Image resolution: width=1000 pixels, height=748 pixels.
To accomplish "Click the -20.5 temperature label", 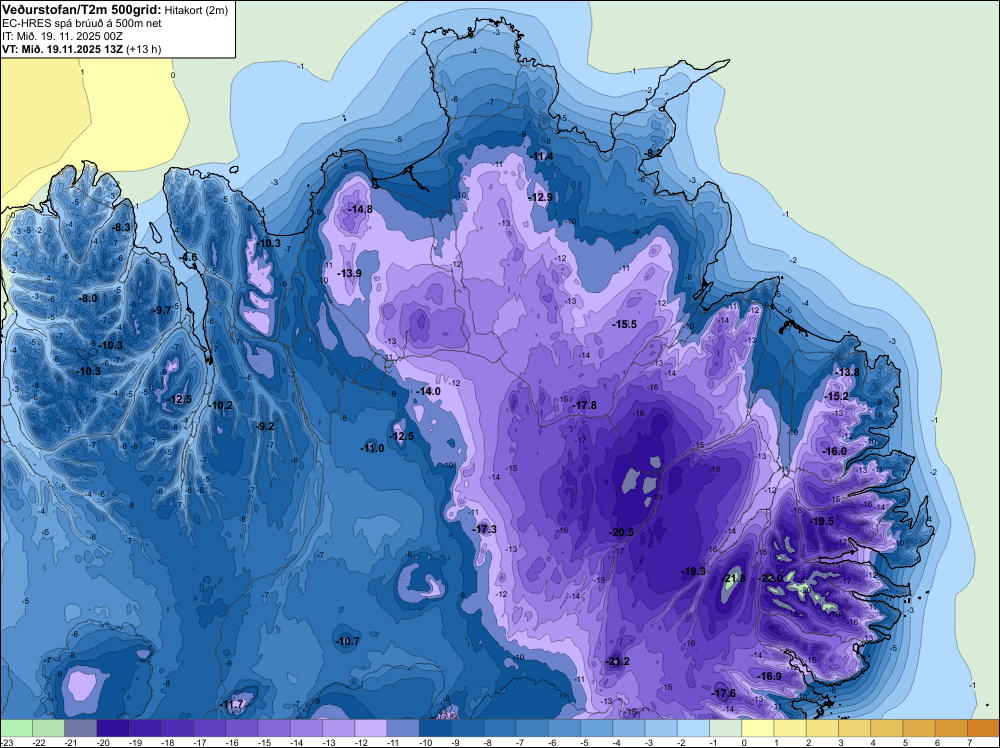I will pos(621,532).
